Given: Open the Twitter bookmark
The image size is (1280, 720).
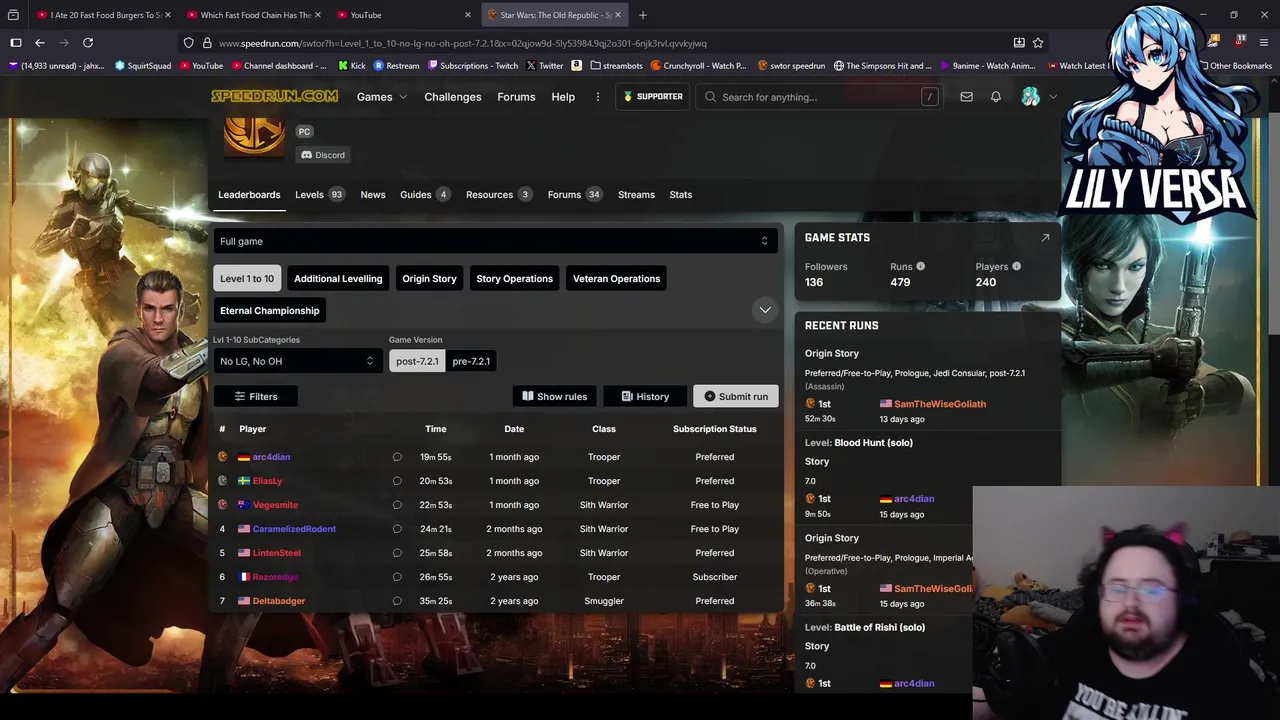Looking at the screenshot, I should click(x=544, y=66).
